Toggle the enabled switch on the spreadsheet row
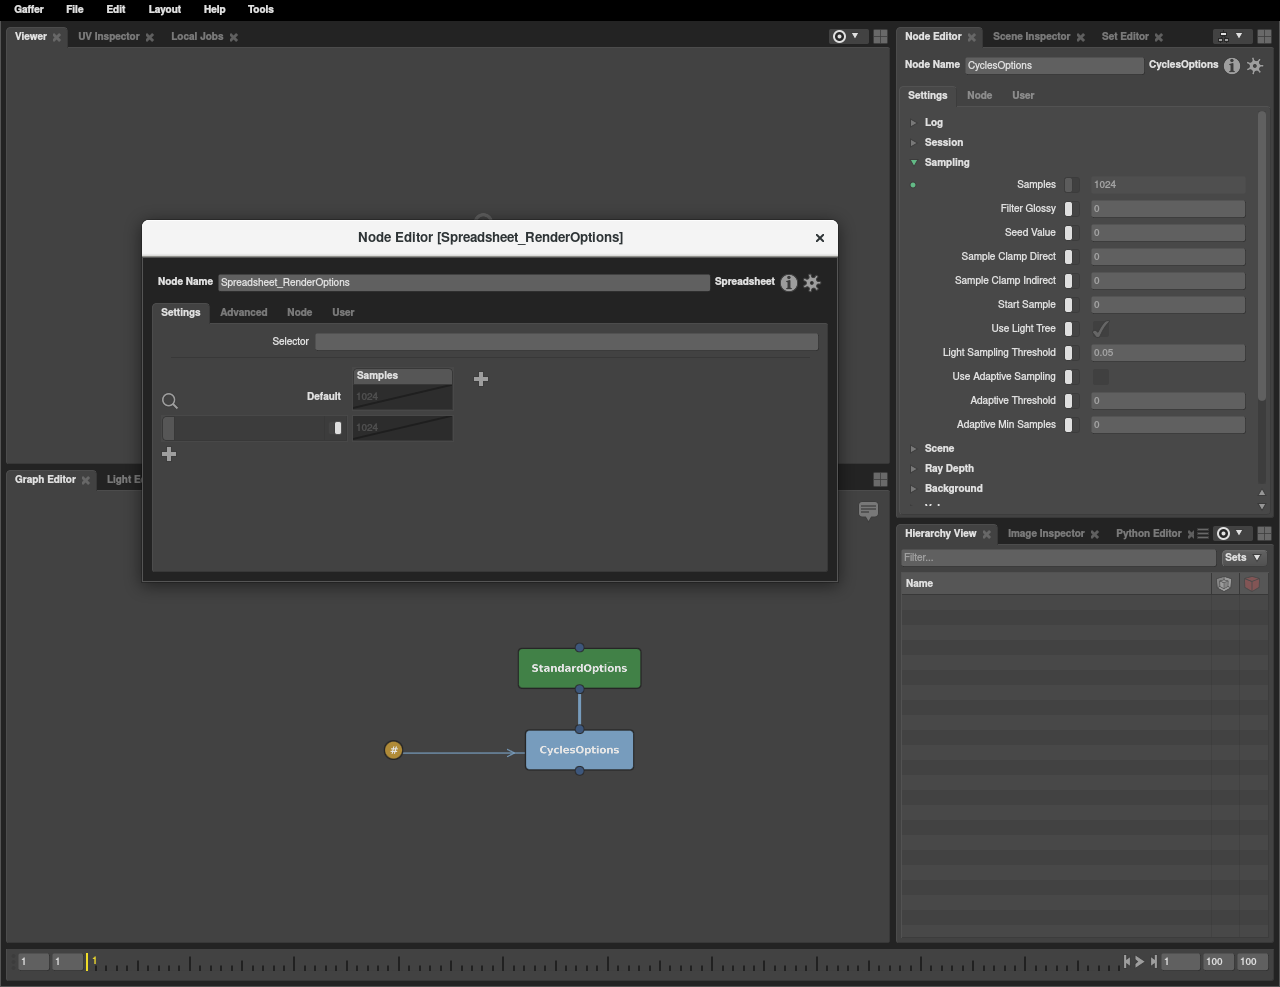Screen dimensions: 1280x987 tap(338, 428)
